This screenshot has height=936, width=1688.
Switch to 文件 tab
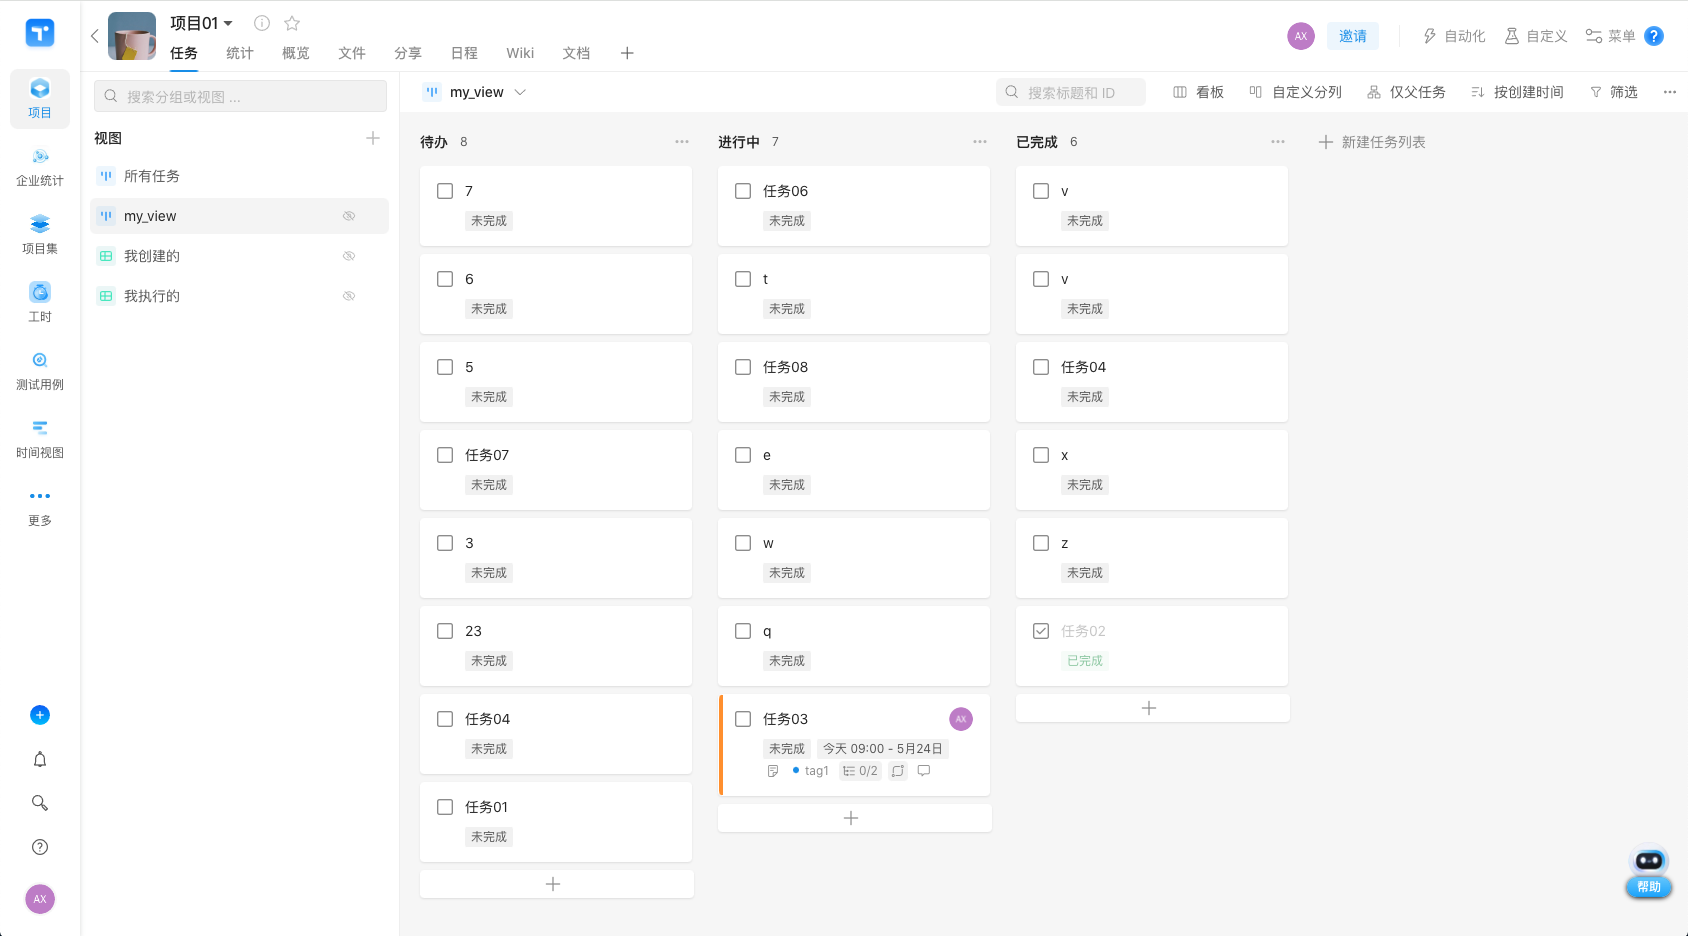[x=352, y=53]
